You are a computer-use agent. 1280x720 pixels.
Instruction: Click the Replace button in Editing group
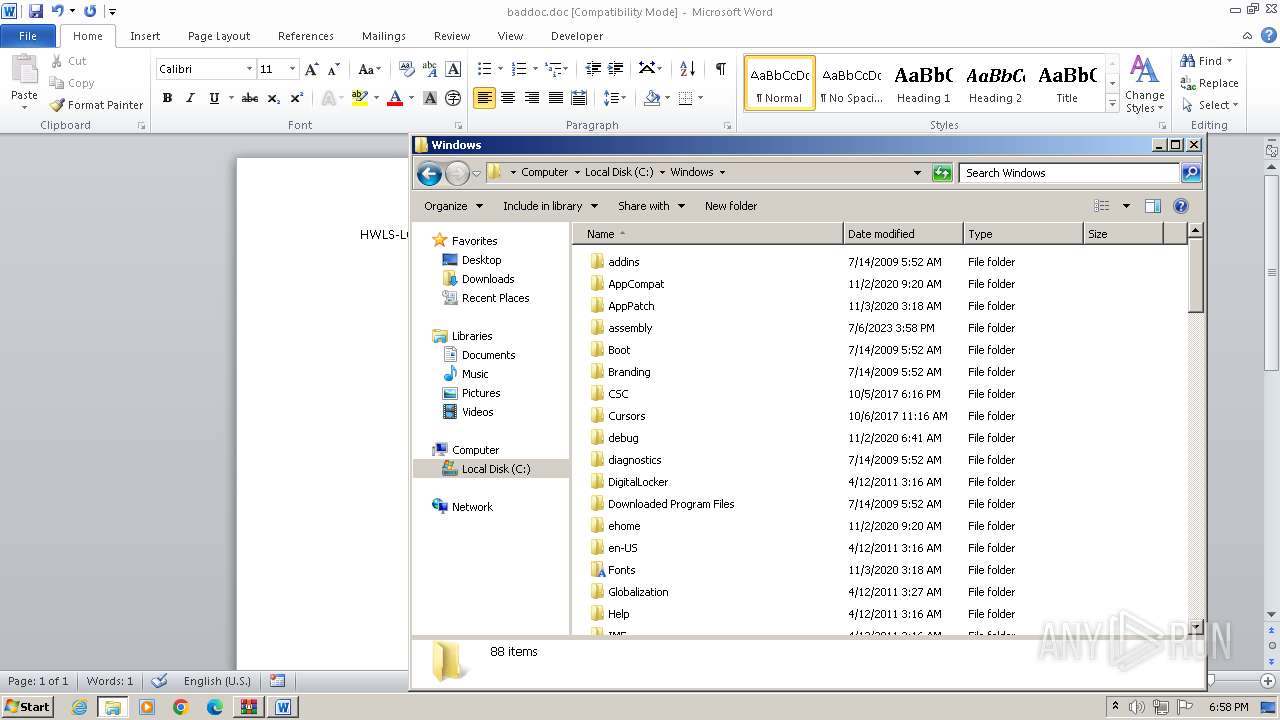(x=1210, y=83)
